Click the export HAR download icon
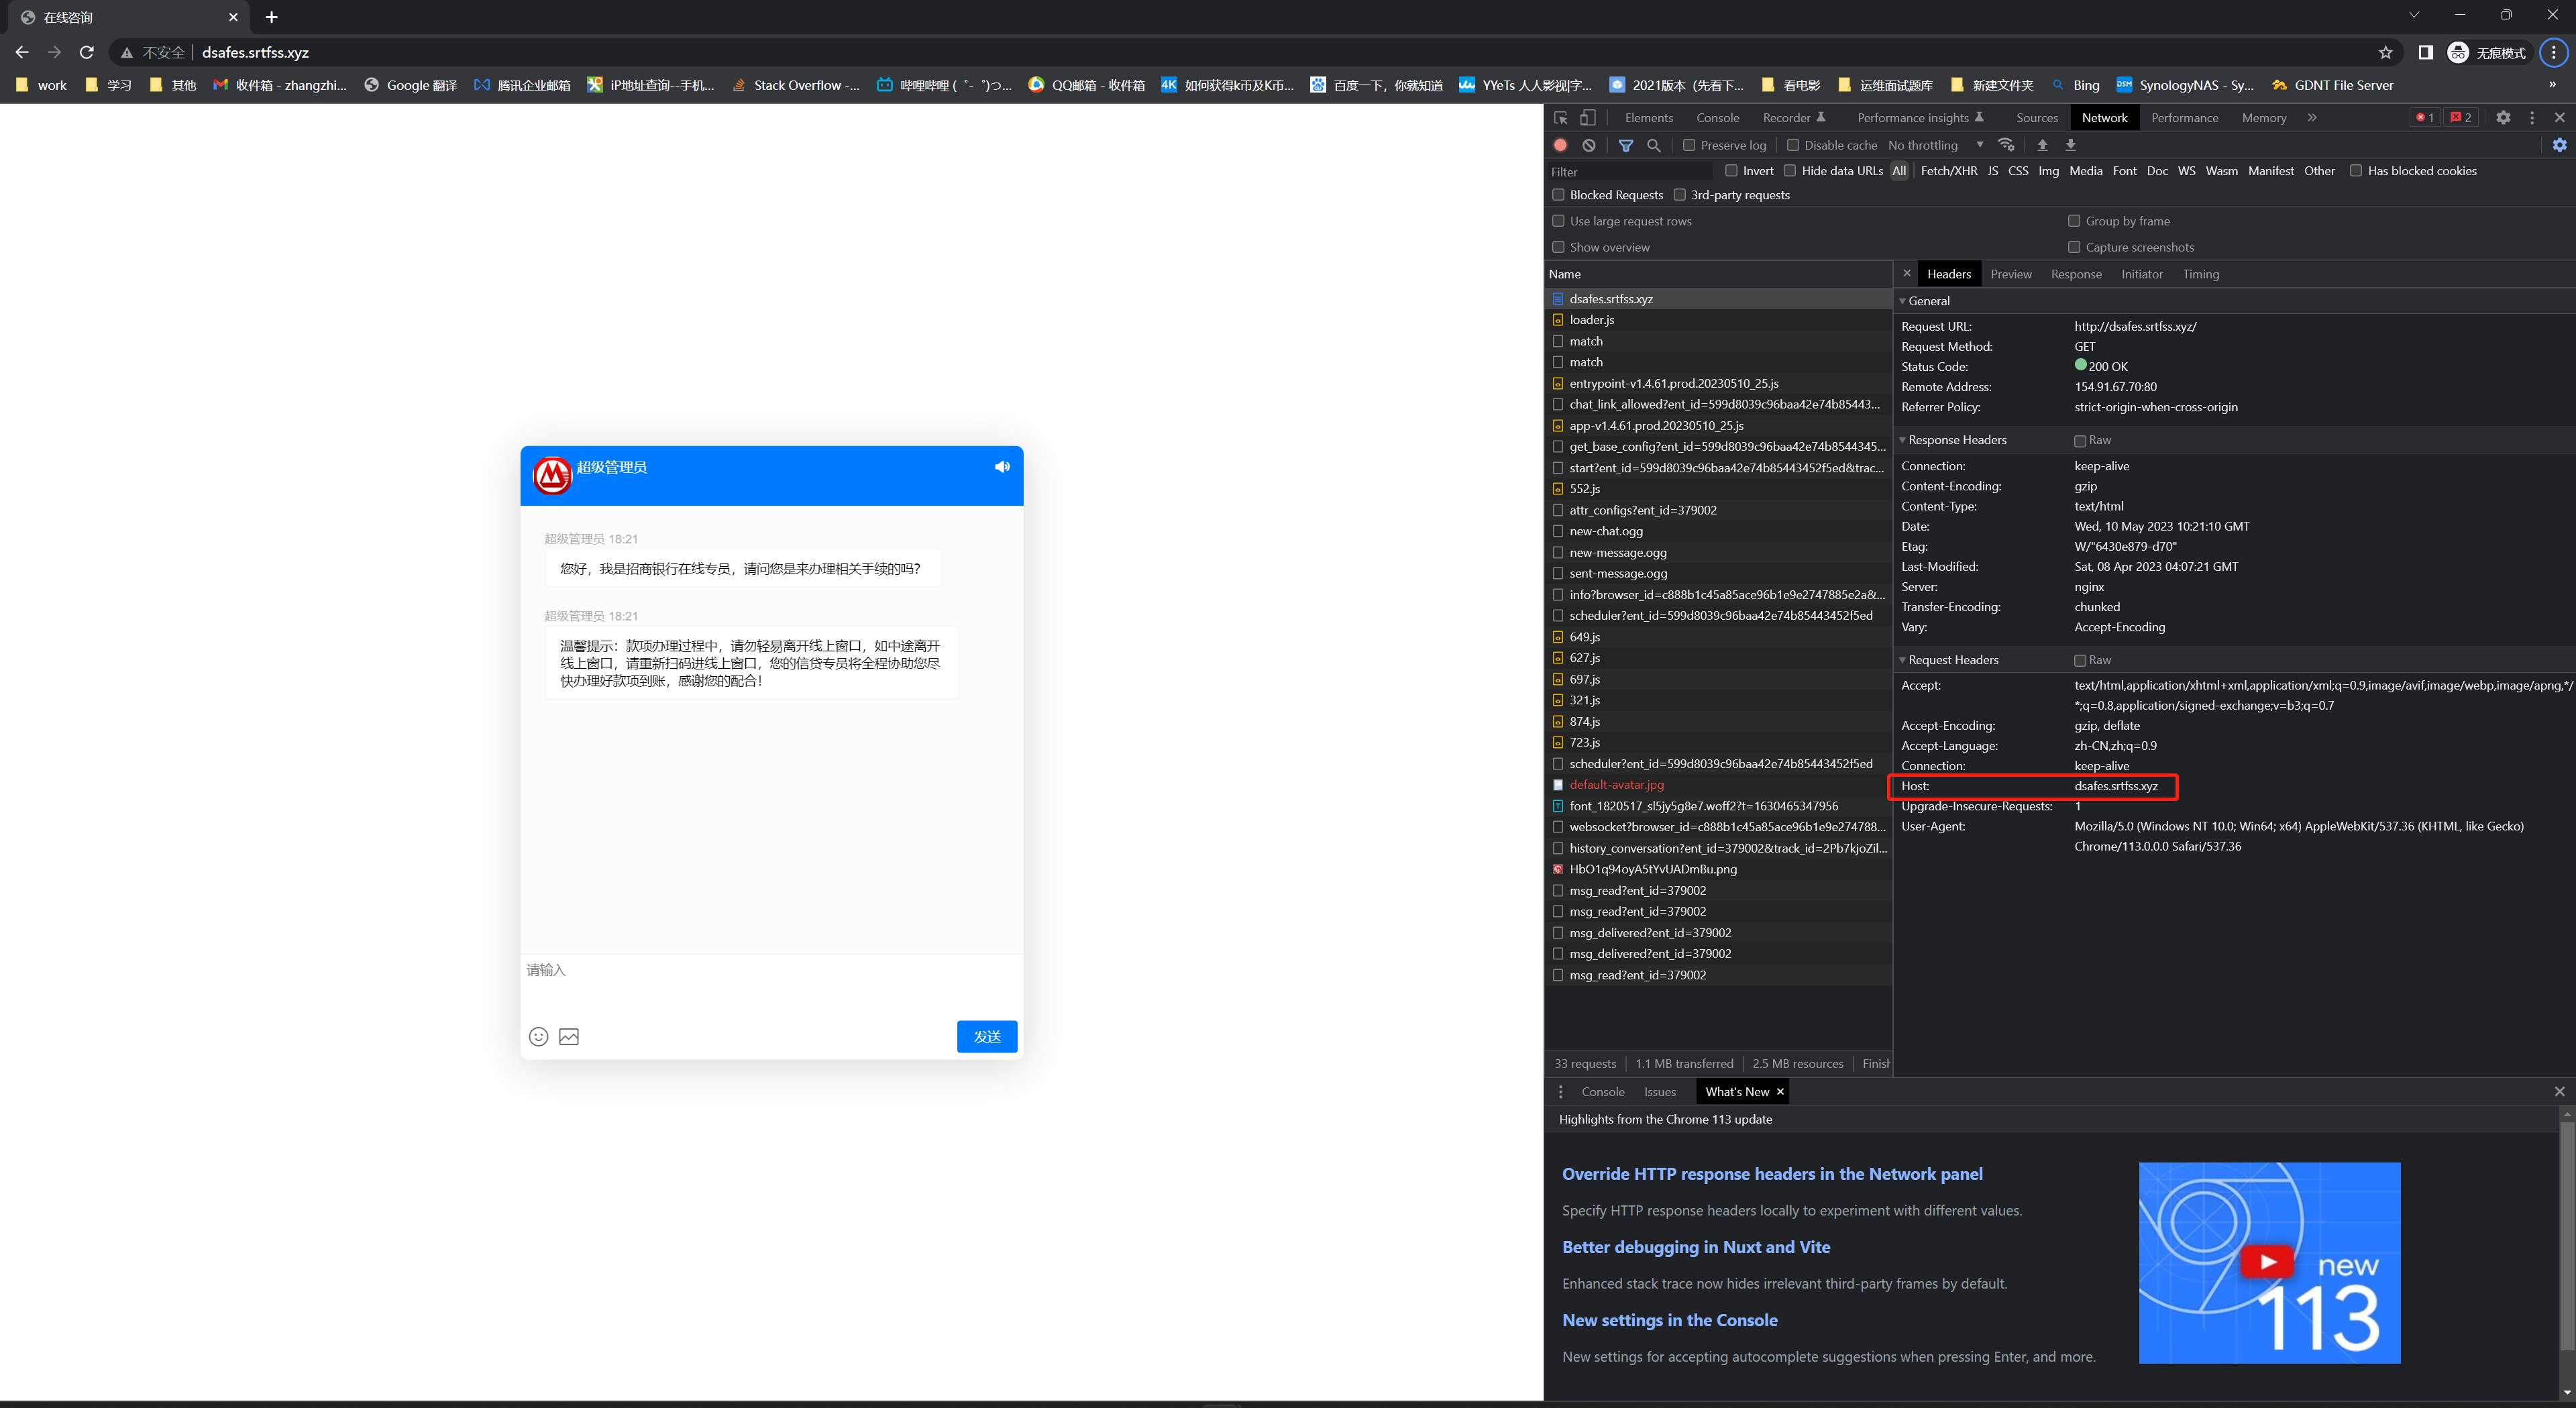 pos(2070,145)
